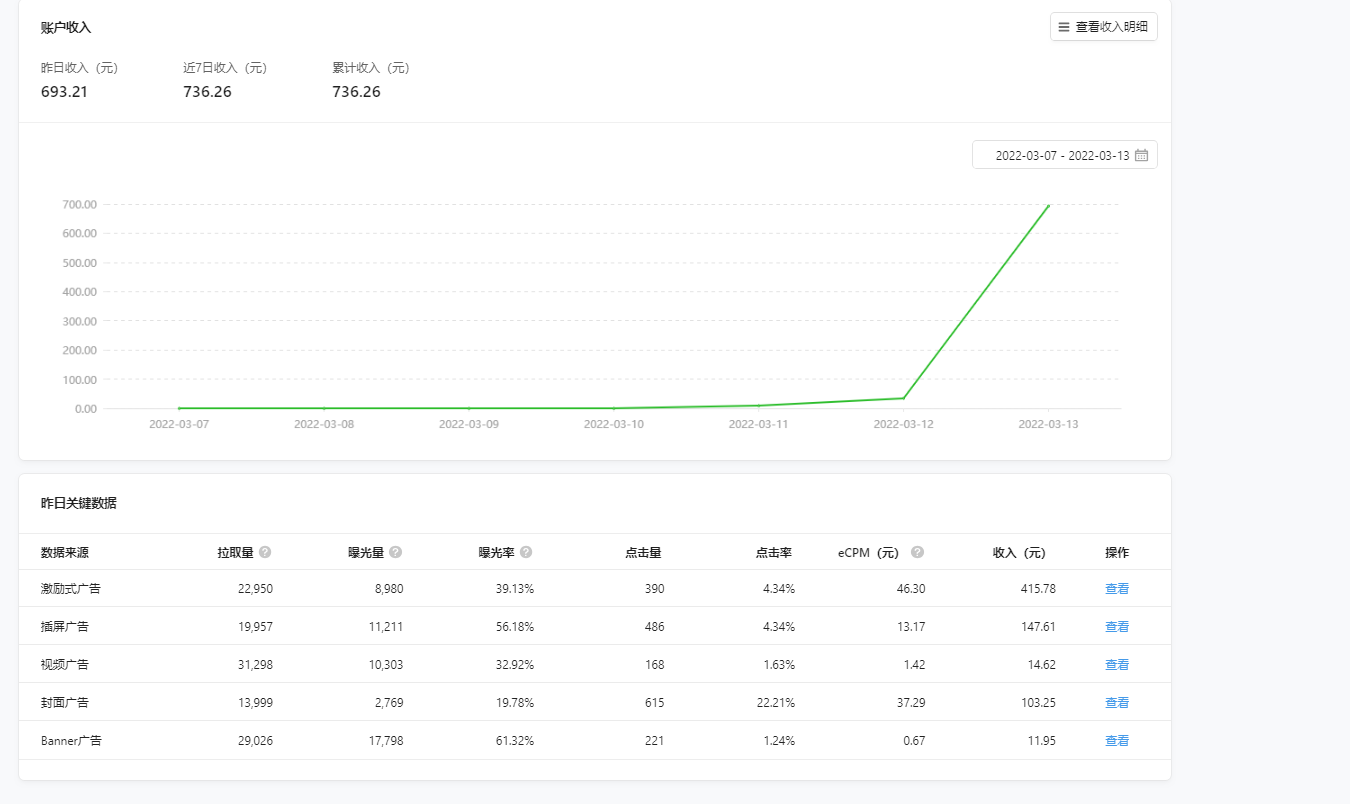
Task: Click the 56.18% exposure rate cell
Action: coord(515,627)
